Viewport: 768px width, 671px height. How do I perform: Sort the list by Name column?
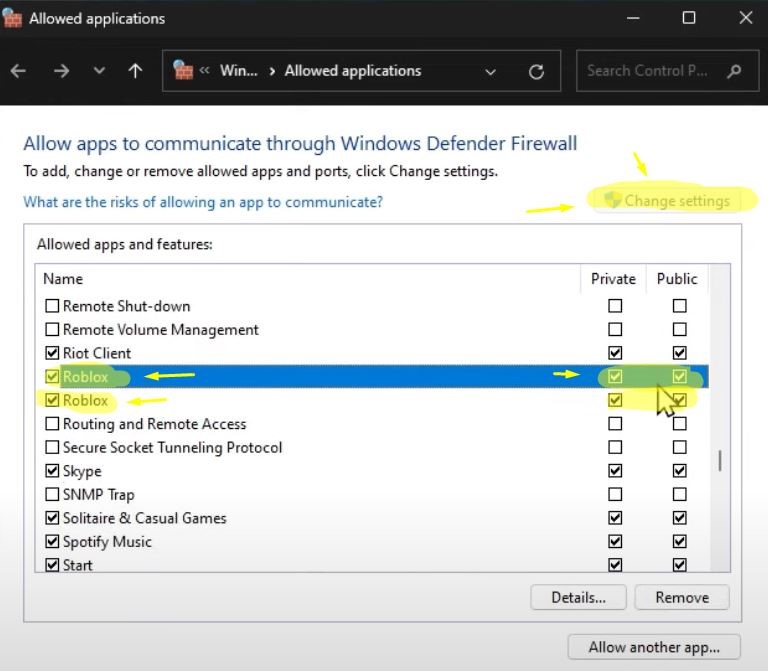[63, 279]
